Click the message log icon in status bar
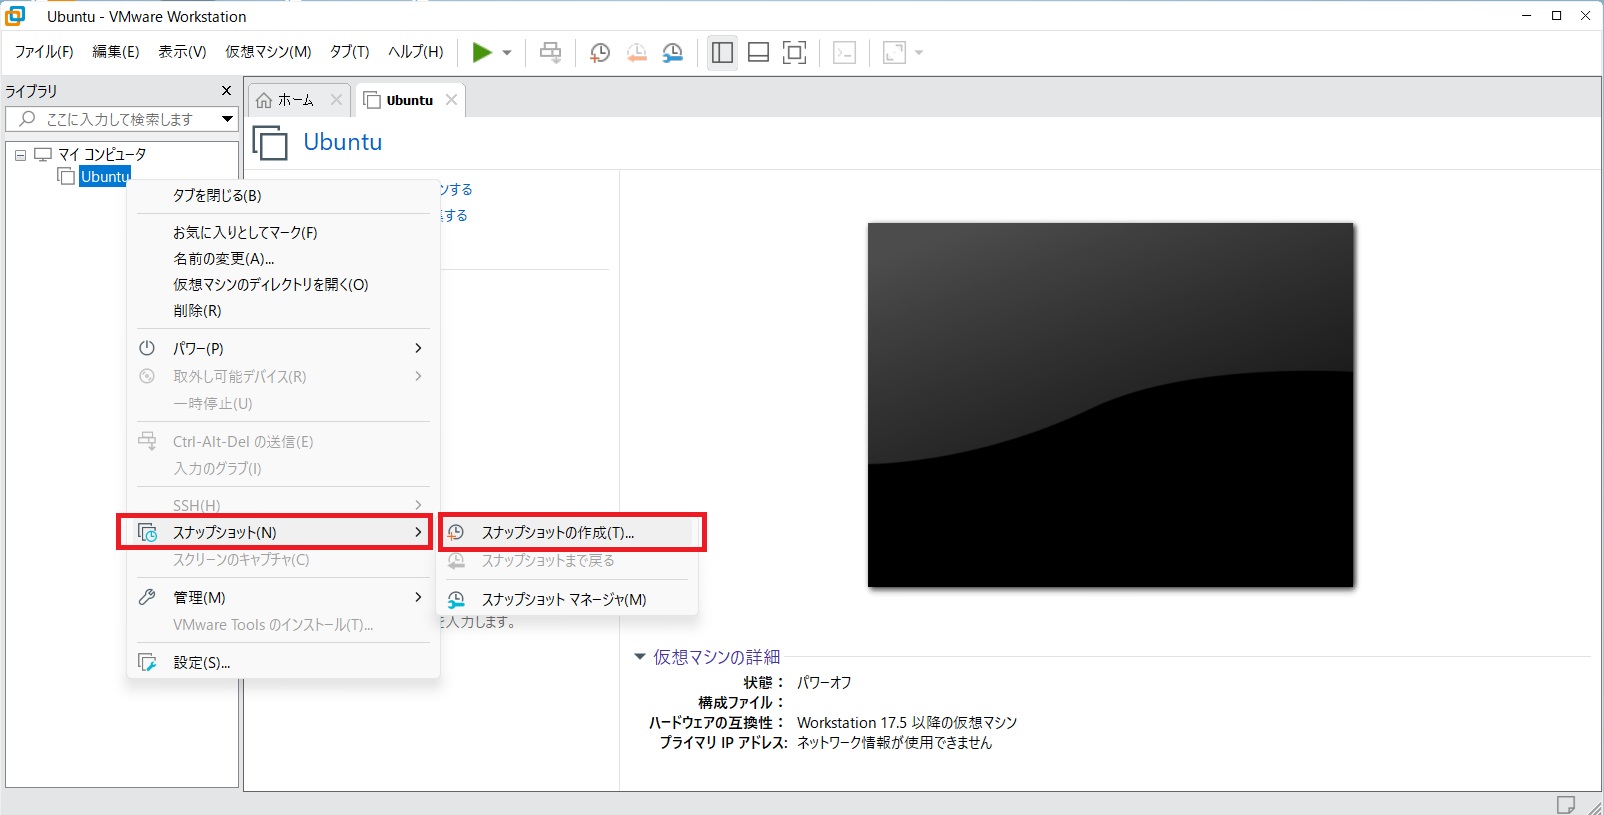Screen dimensions: 1604x815 (x=1566, y=805)
